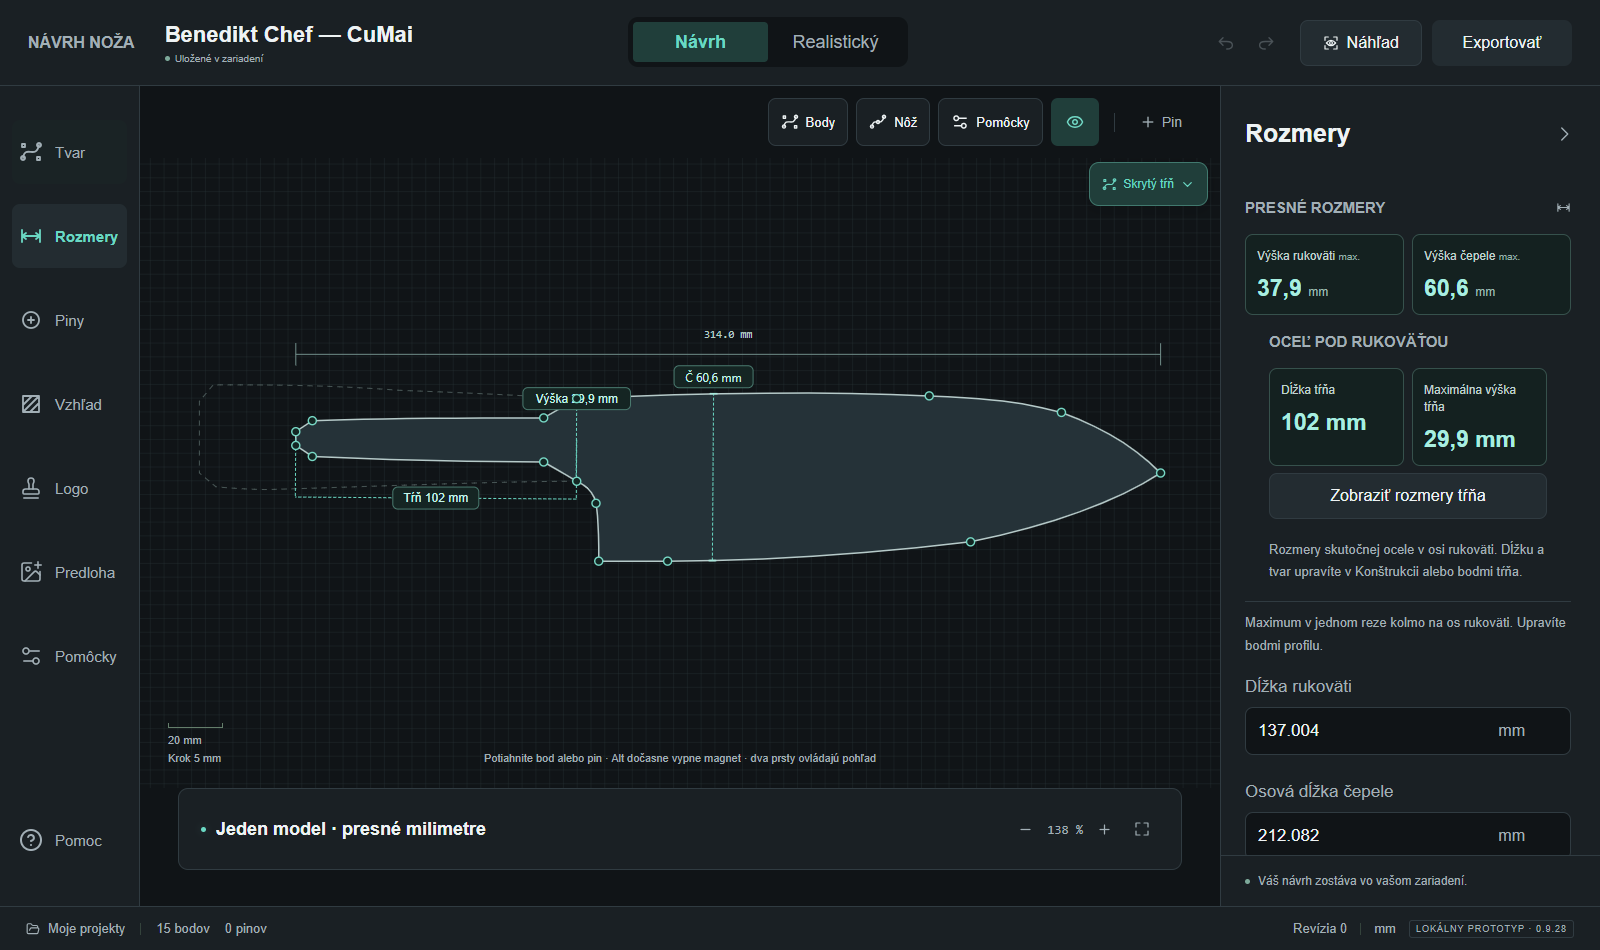1600x950 pixels.
Task: Toggle the Pomôcky canvas guides button
Action: click(990, 122)
